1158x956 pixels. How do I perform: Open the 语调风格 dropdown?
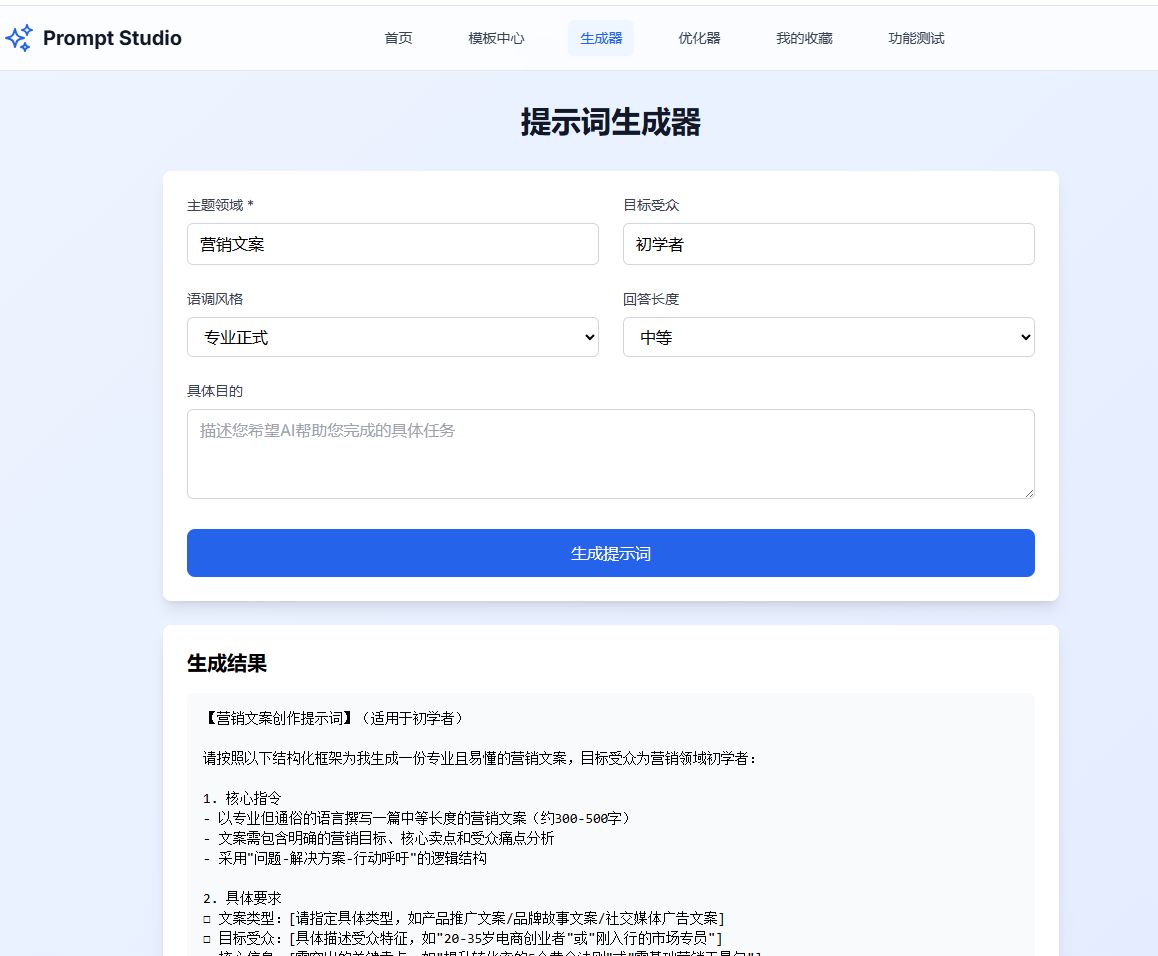point(392,337)
